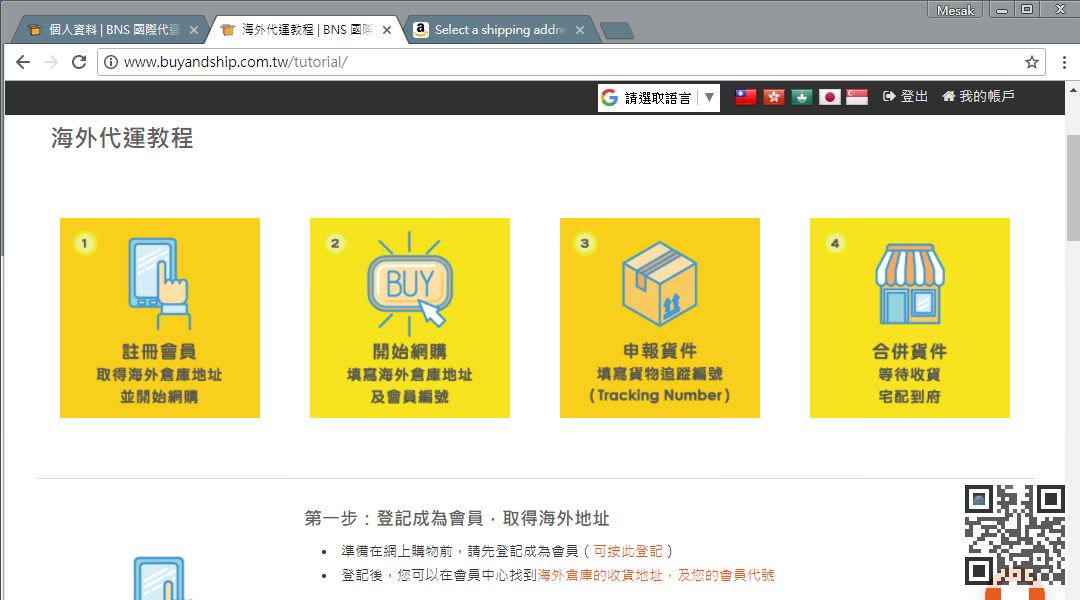This screenshot has width=1080, height=600.
Task: Open the 請選取語言 language dropdown
Action: click(658, 97)
